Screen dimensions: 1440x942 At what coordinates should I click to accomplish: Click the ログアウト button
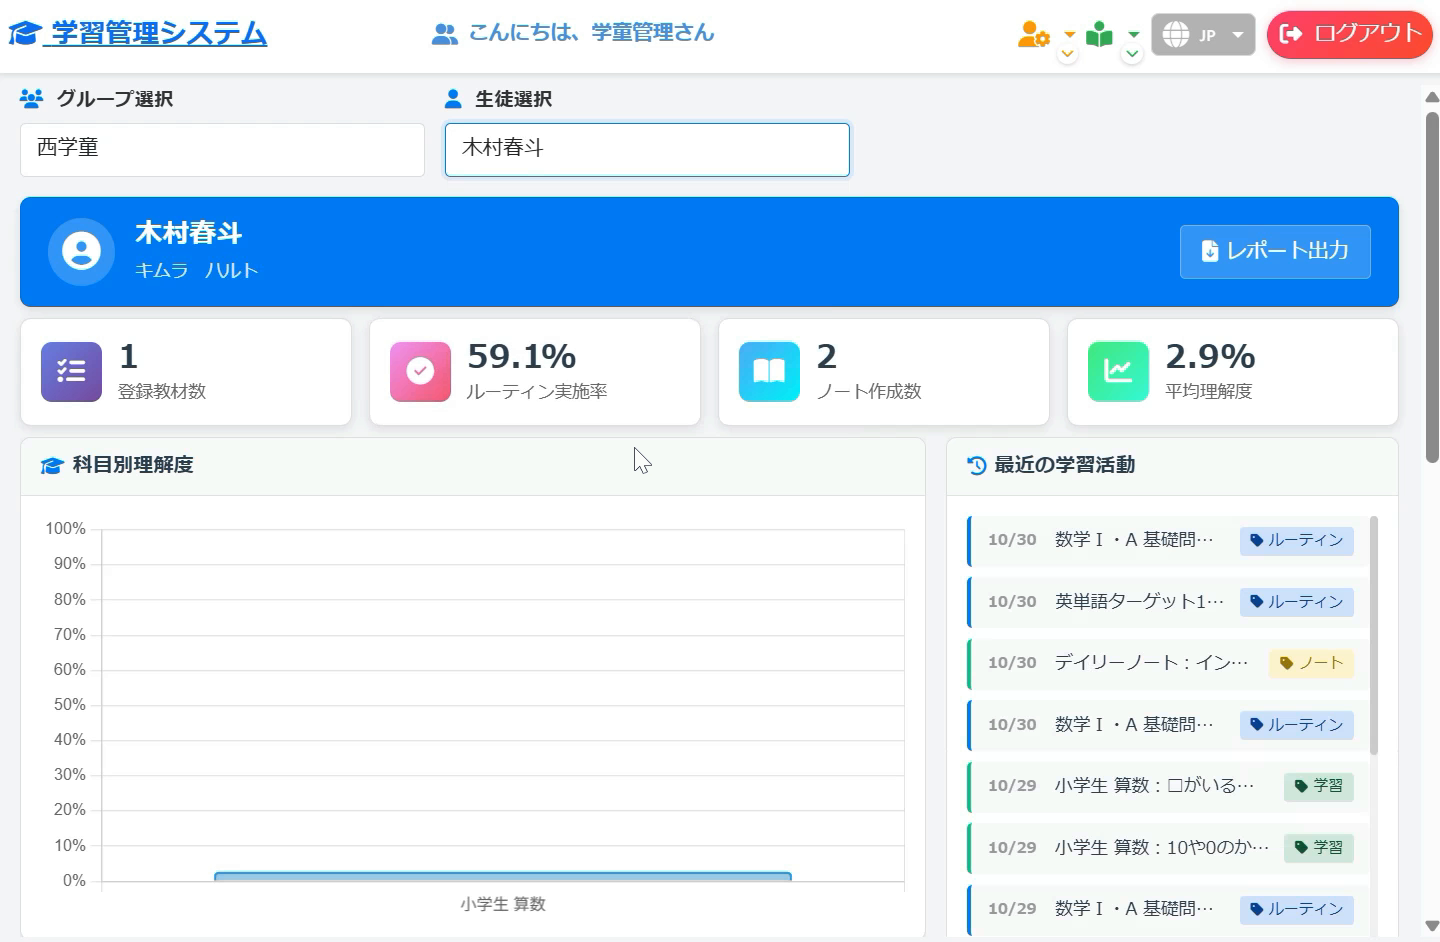pyautogui.click(x=1349, y=34)
